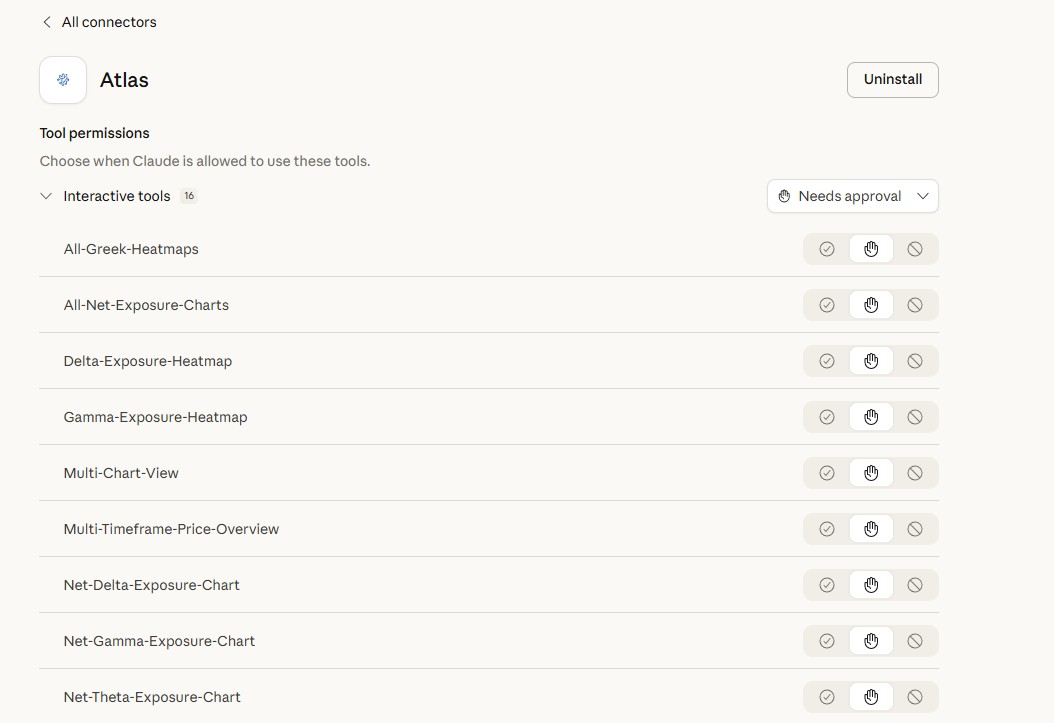Block the Multi-Timeframe-Price-Overview tool
The height and width of the screenshot is (723, 1054).
point(915,529)
